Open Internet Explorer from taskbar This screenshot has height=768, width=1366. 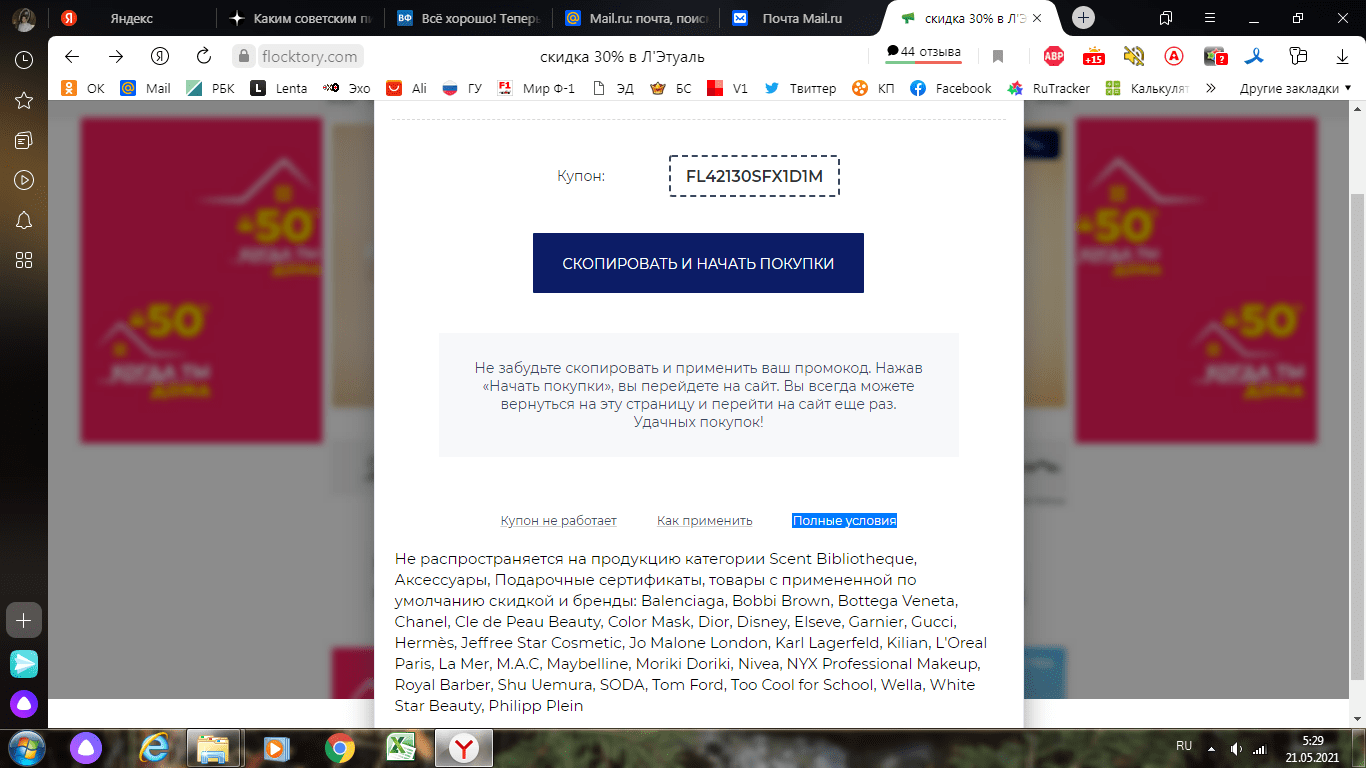pyautogui.click(x=153, y=747)
